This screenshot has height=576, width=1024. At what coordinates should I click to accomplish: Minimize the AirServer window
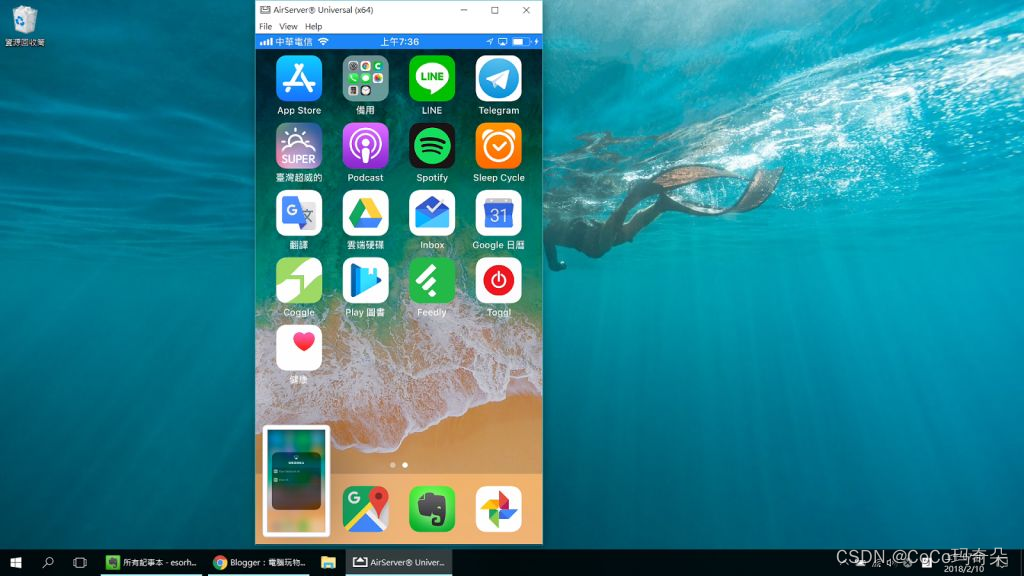[x=464, y=10]
